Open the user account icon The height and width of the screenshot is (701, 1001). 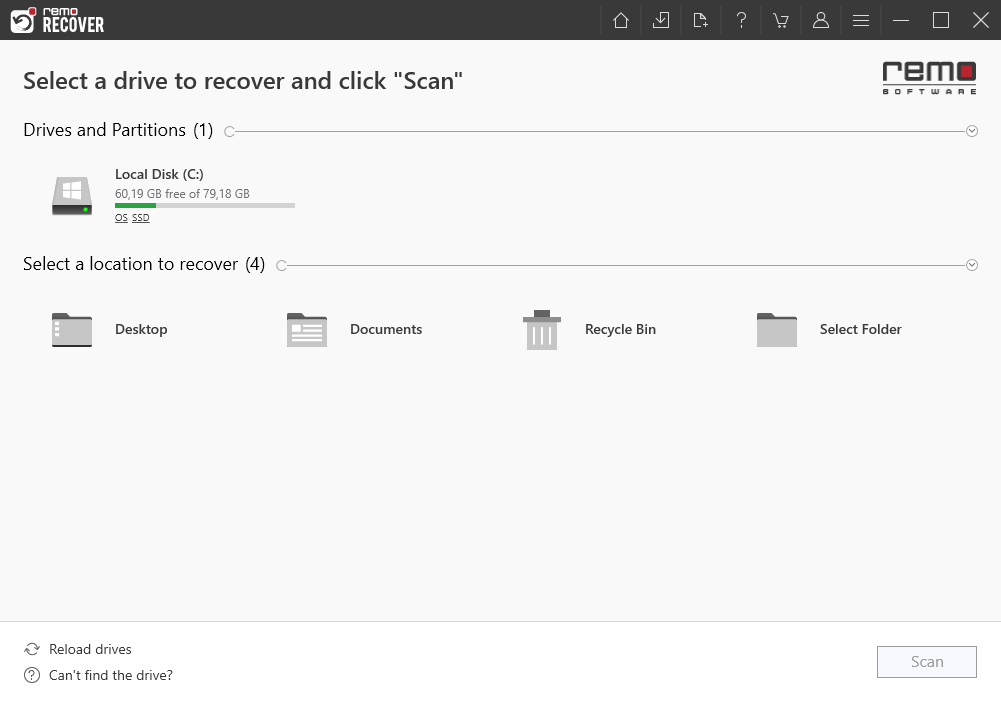pyautogui.click(x=820, y=20)
